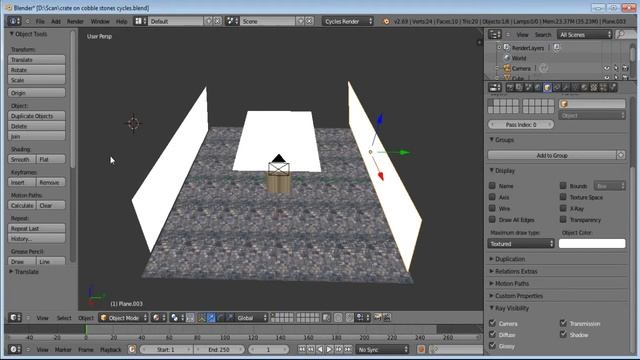Image resolution: width=640 pixels, height=360 pixels.
Task: Click the Properties editor type icon
Action: [495, 87]
